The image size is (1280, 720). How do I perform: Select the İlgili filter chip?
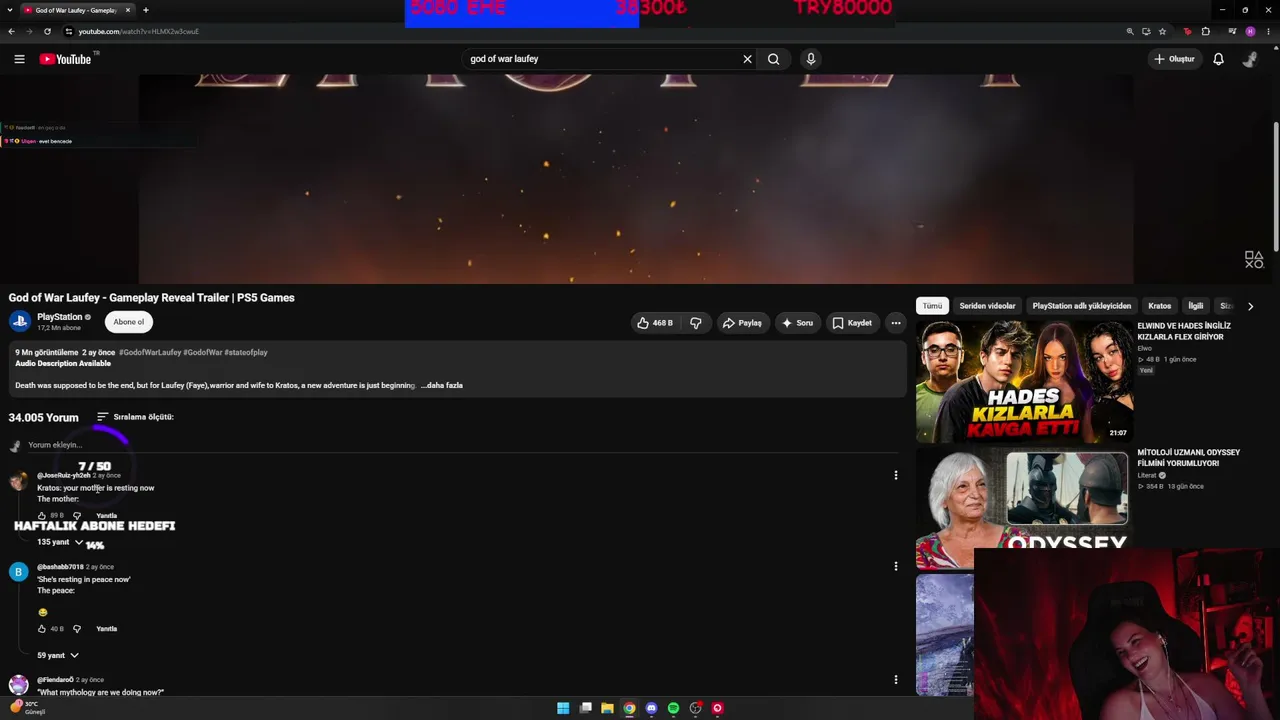coord(1195,306)
